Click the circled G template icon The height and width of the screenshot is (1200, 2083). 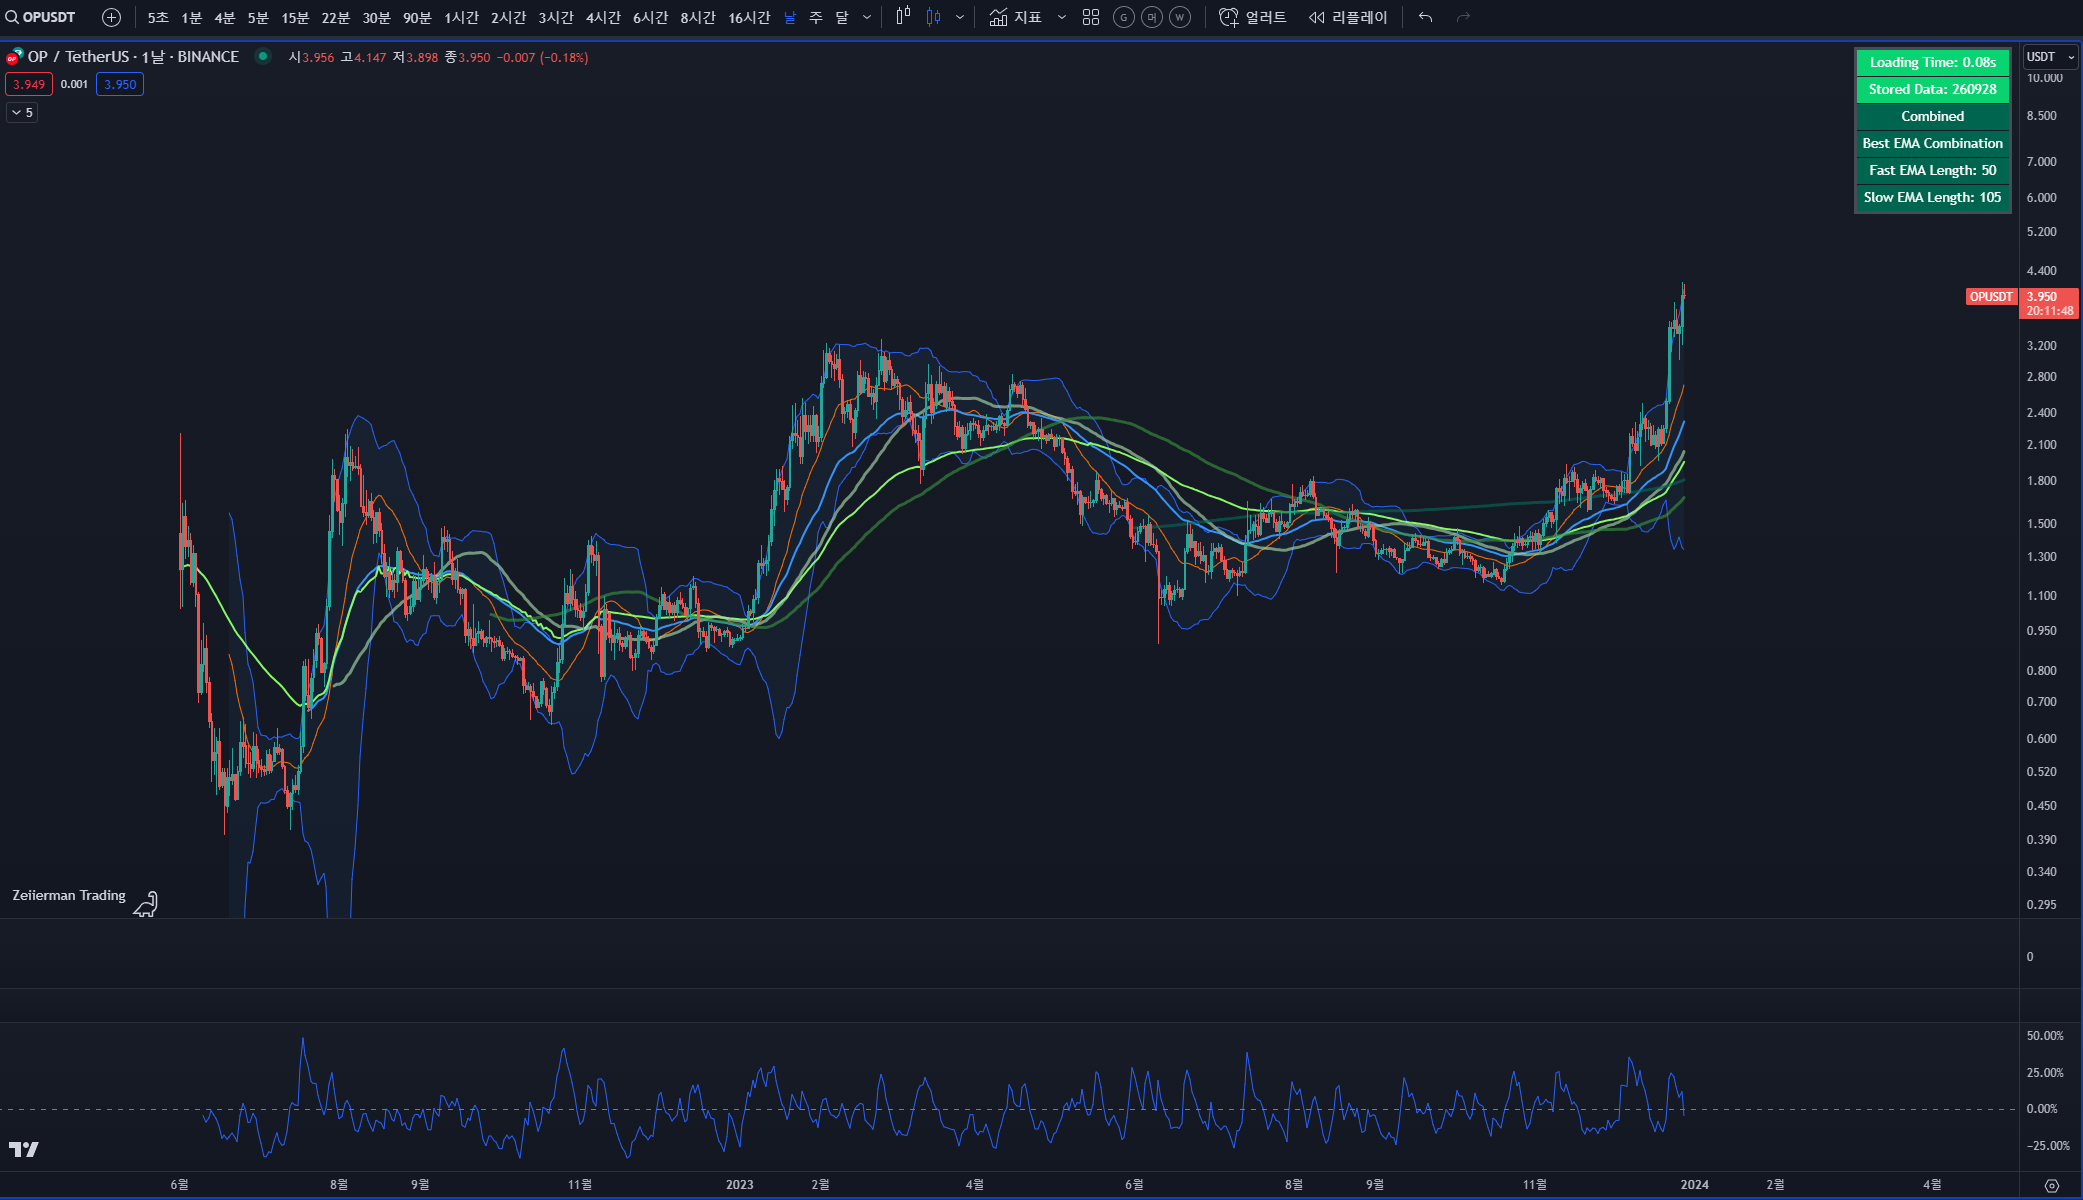click(x=1124, y=17)
